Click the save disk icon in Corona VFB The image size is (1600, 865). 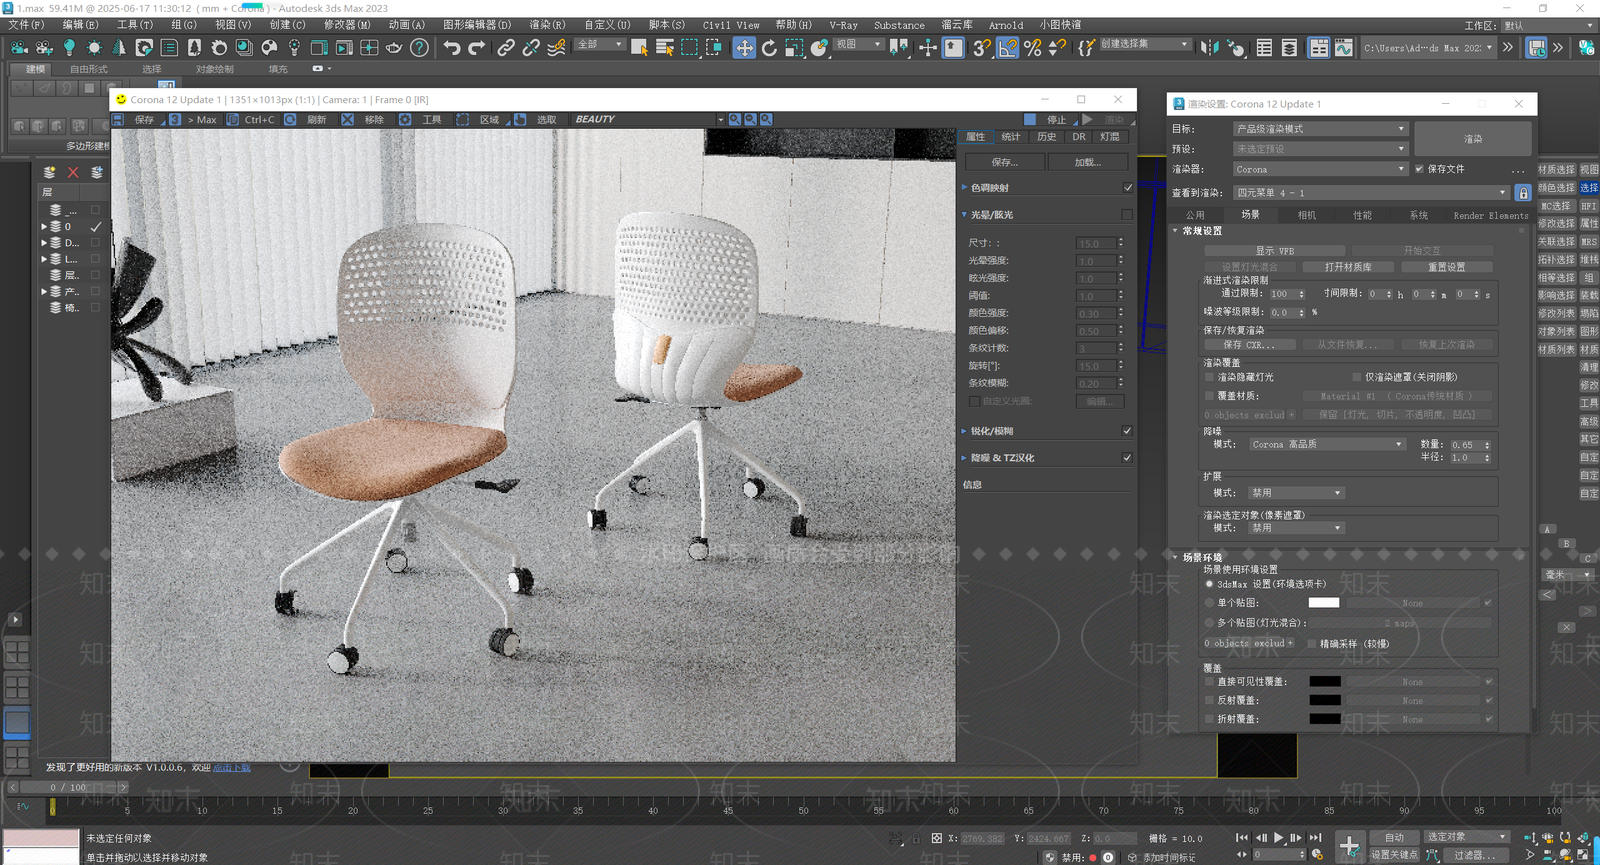click(118, 119)
